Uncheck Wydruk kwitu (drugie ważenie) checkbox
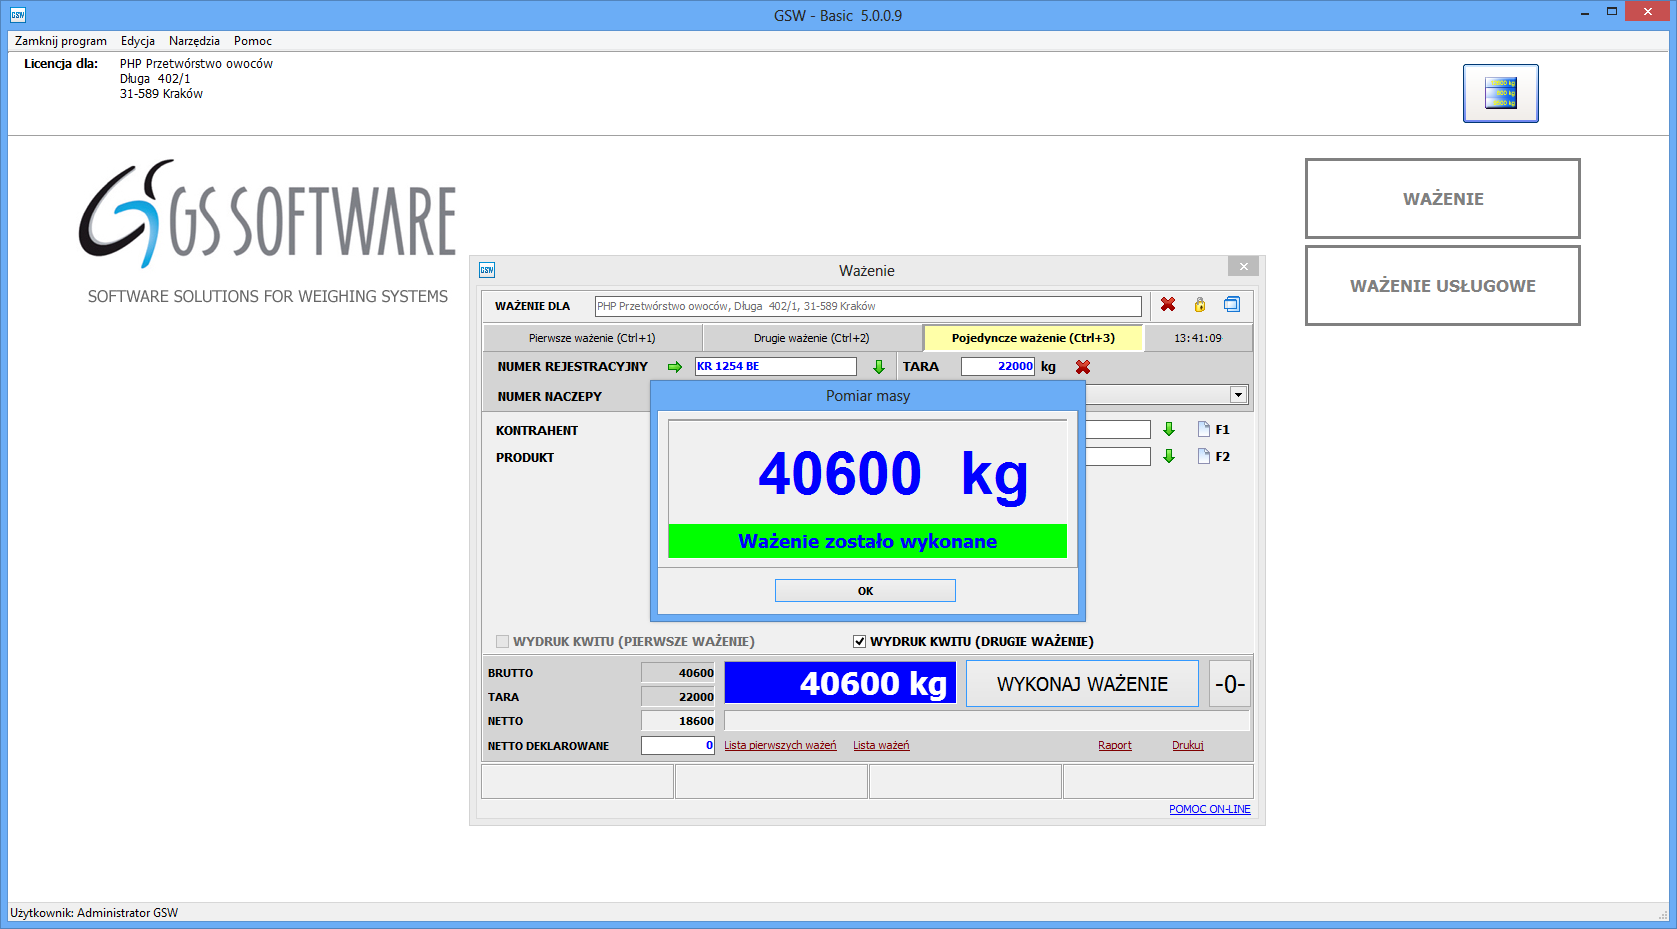The height and width of the screenshot is (929, 1677). pos(859,642)
